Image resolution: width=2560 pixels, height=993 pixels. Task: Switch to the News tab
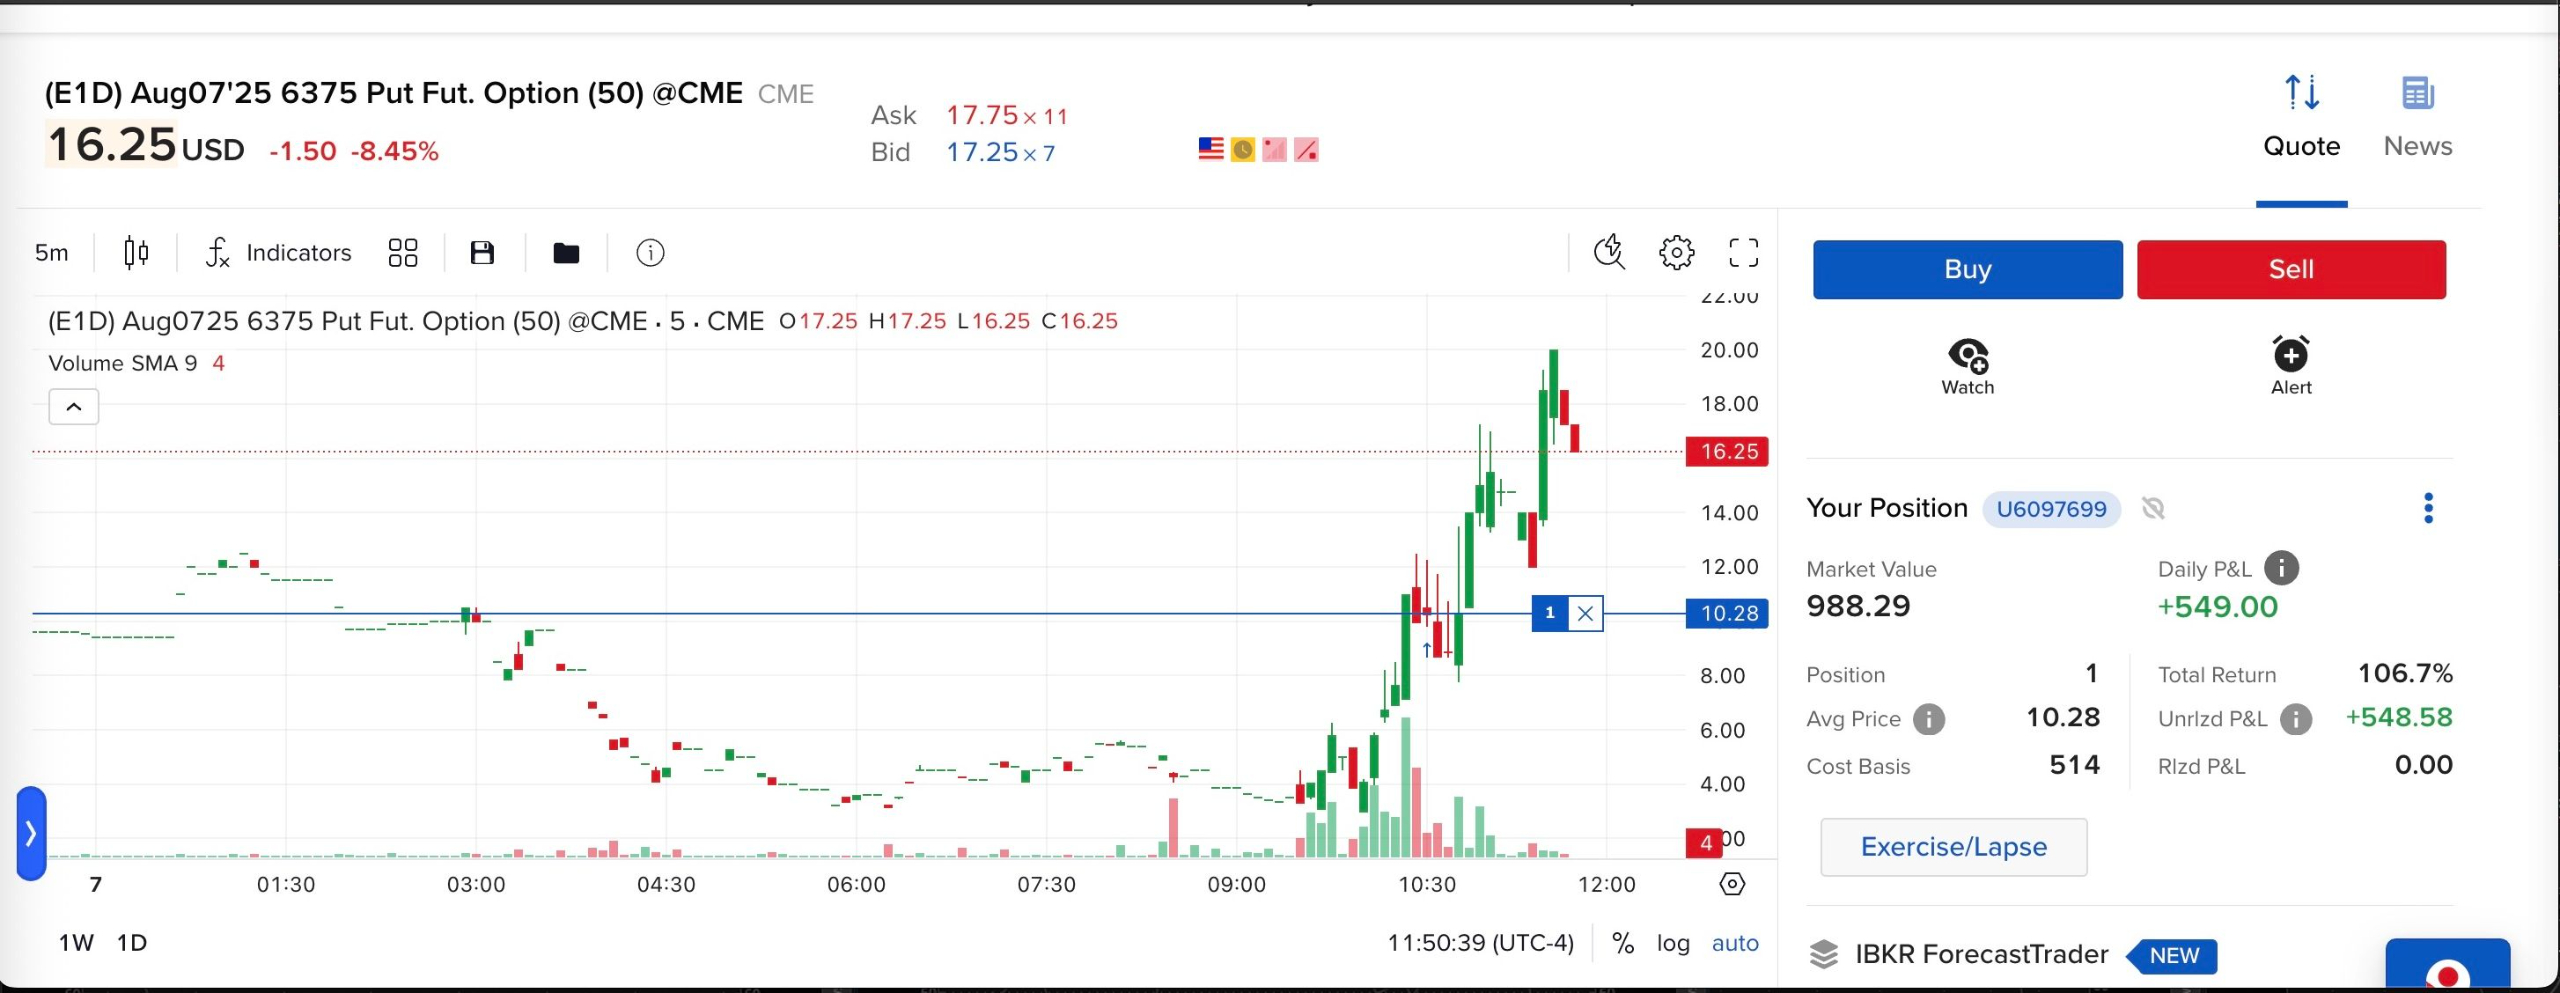coord(2417,117)
